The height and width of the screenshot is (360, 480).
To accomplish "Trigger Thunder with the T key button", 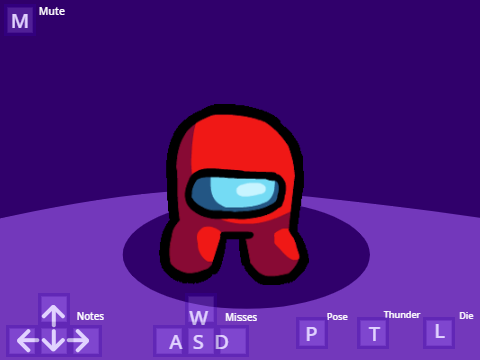I will tap(373, 333).
